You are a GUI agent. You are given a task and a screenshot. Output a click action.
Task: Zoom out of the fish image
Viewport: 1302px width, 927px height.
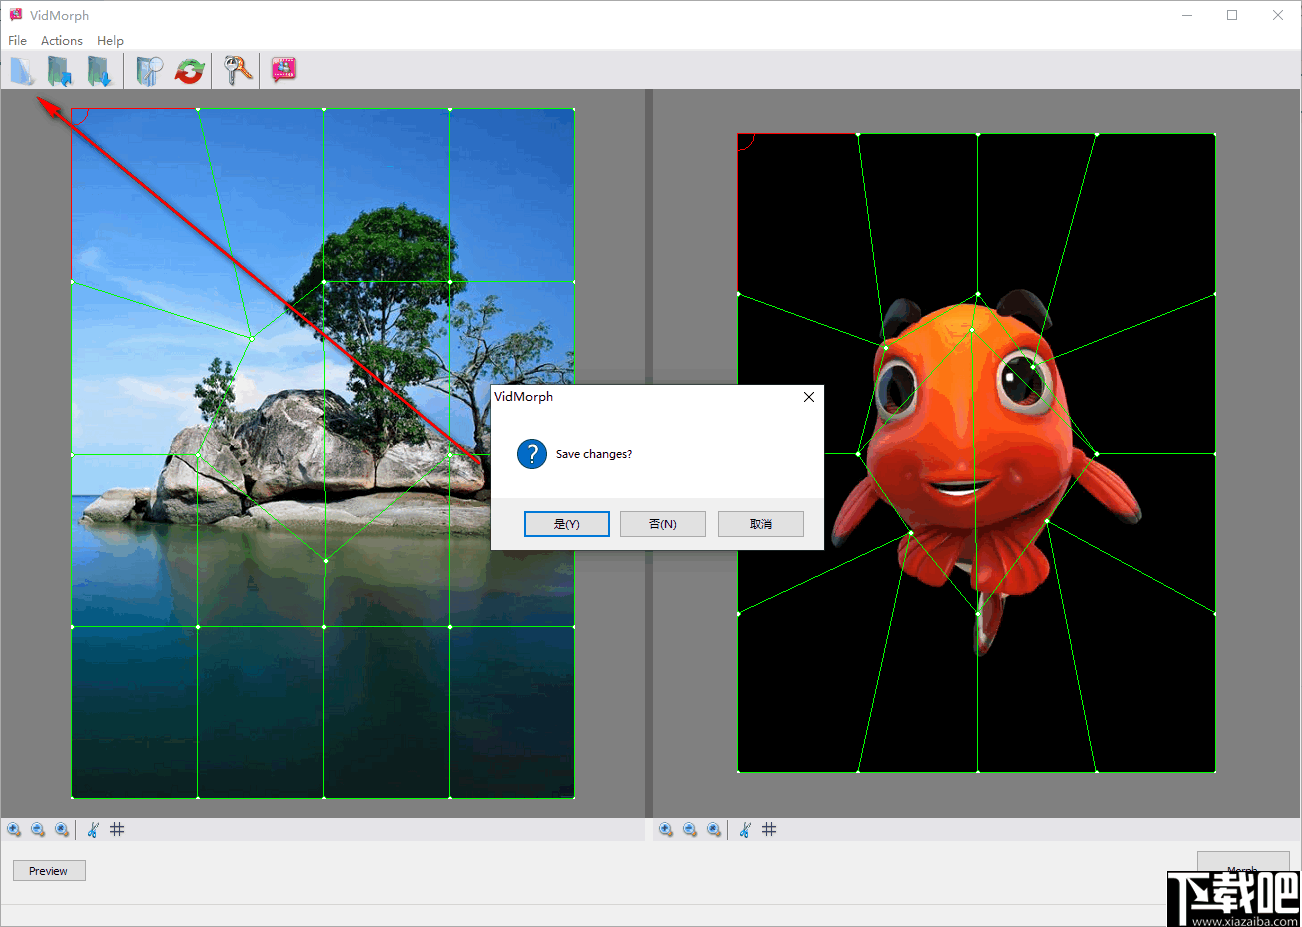click(x=690, y=829)
